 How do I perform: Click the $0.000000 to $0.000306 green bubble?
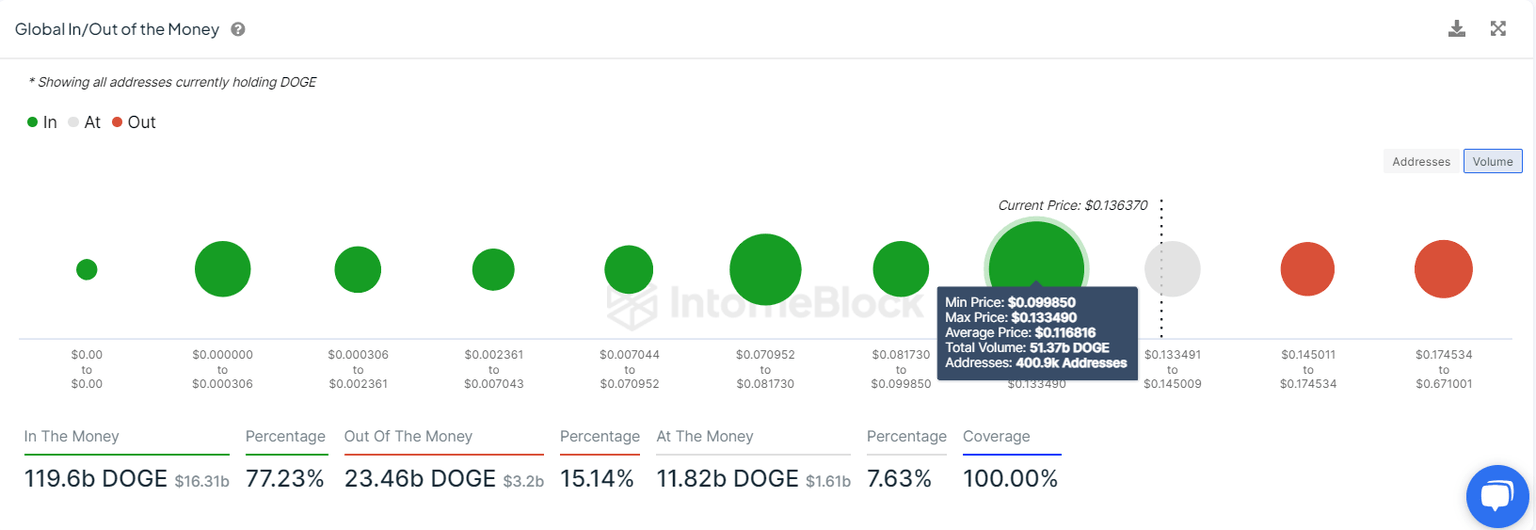(x=223, y=269)
